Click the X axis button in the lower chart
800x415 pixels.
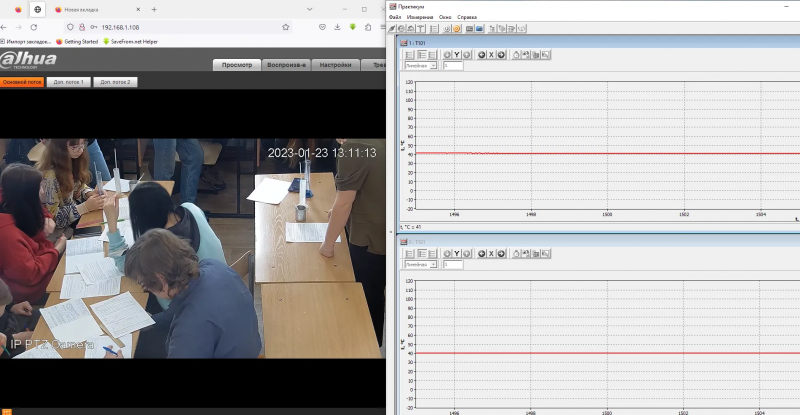click(x=491, y=253)
